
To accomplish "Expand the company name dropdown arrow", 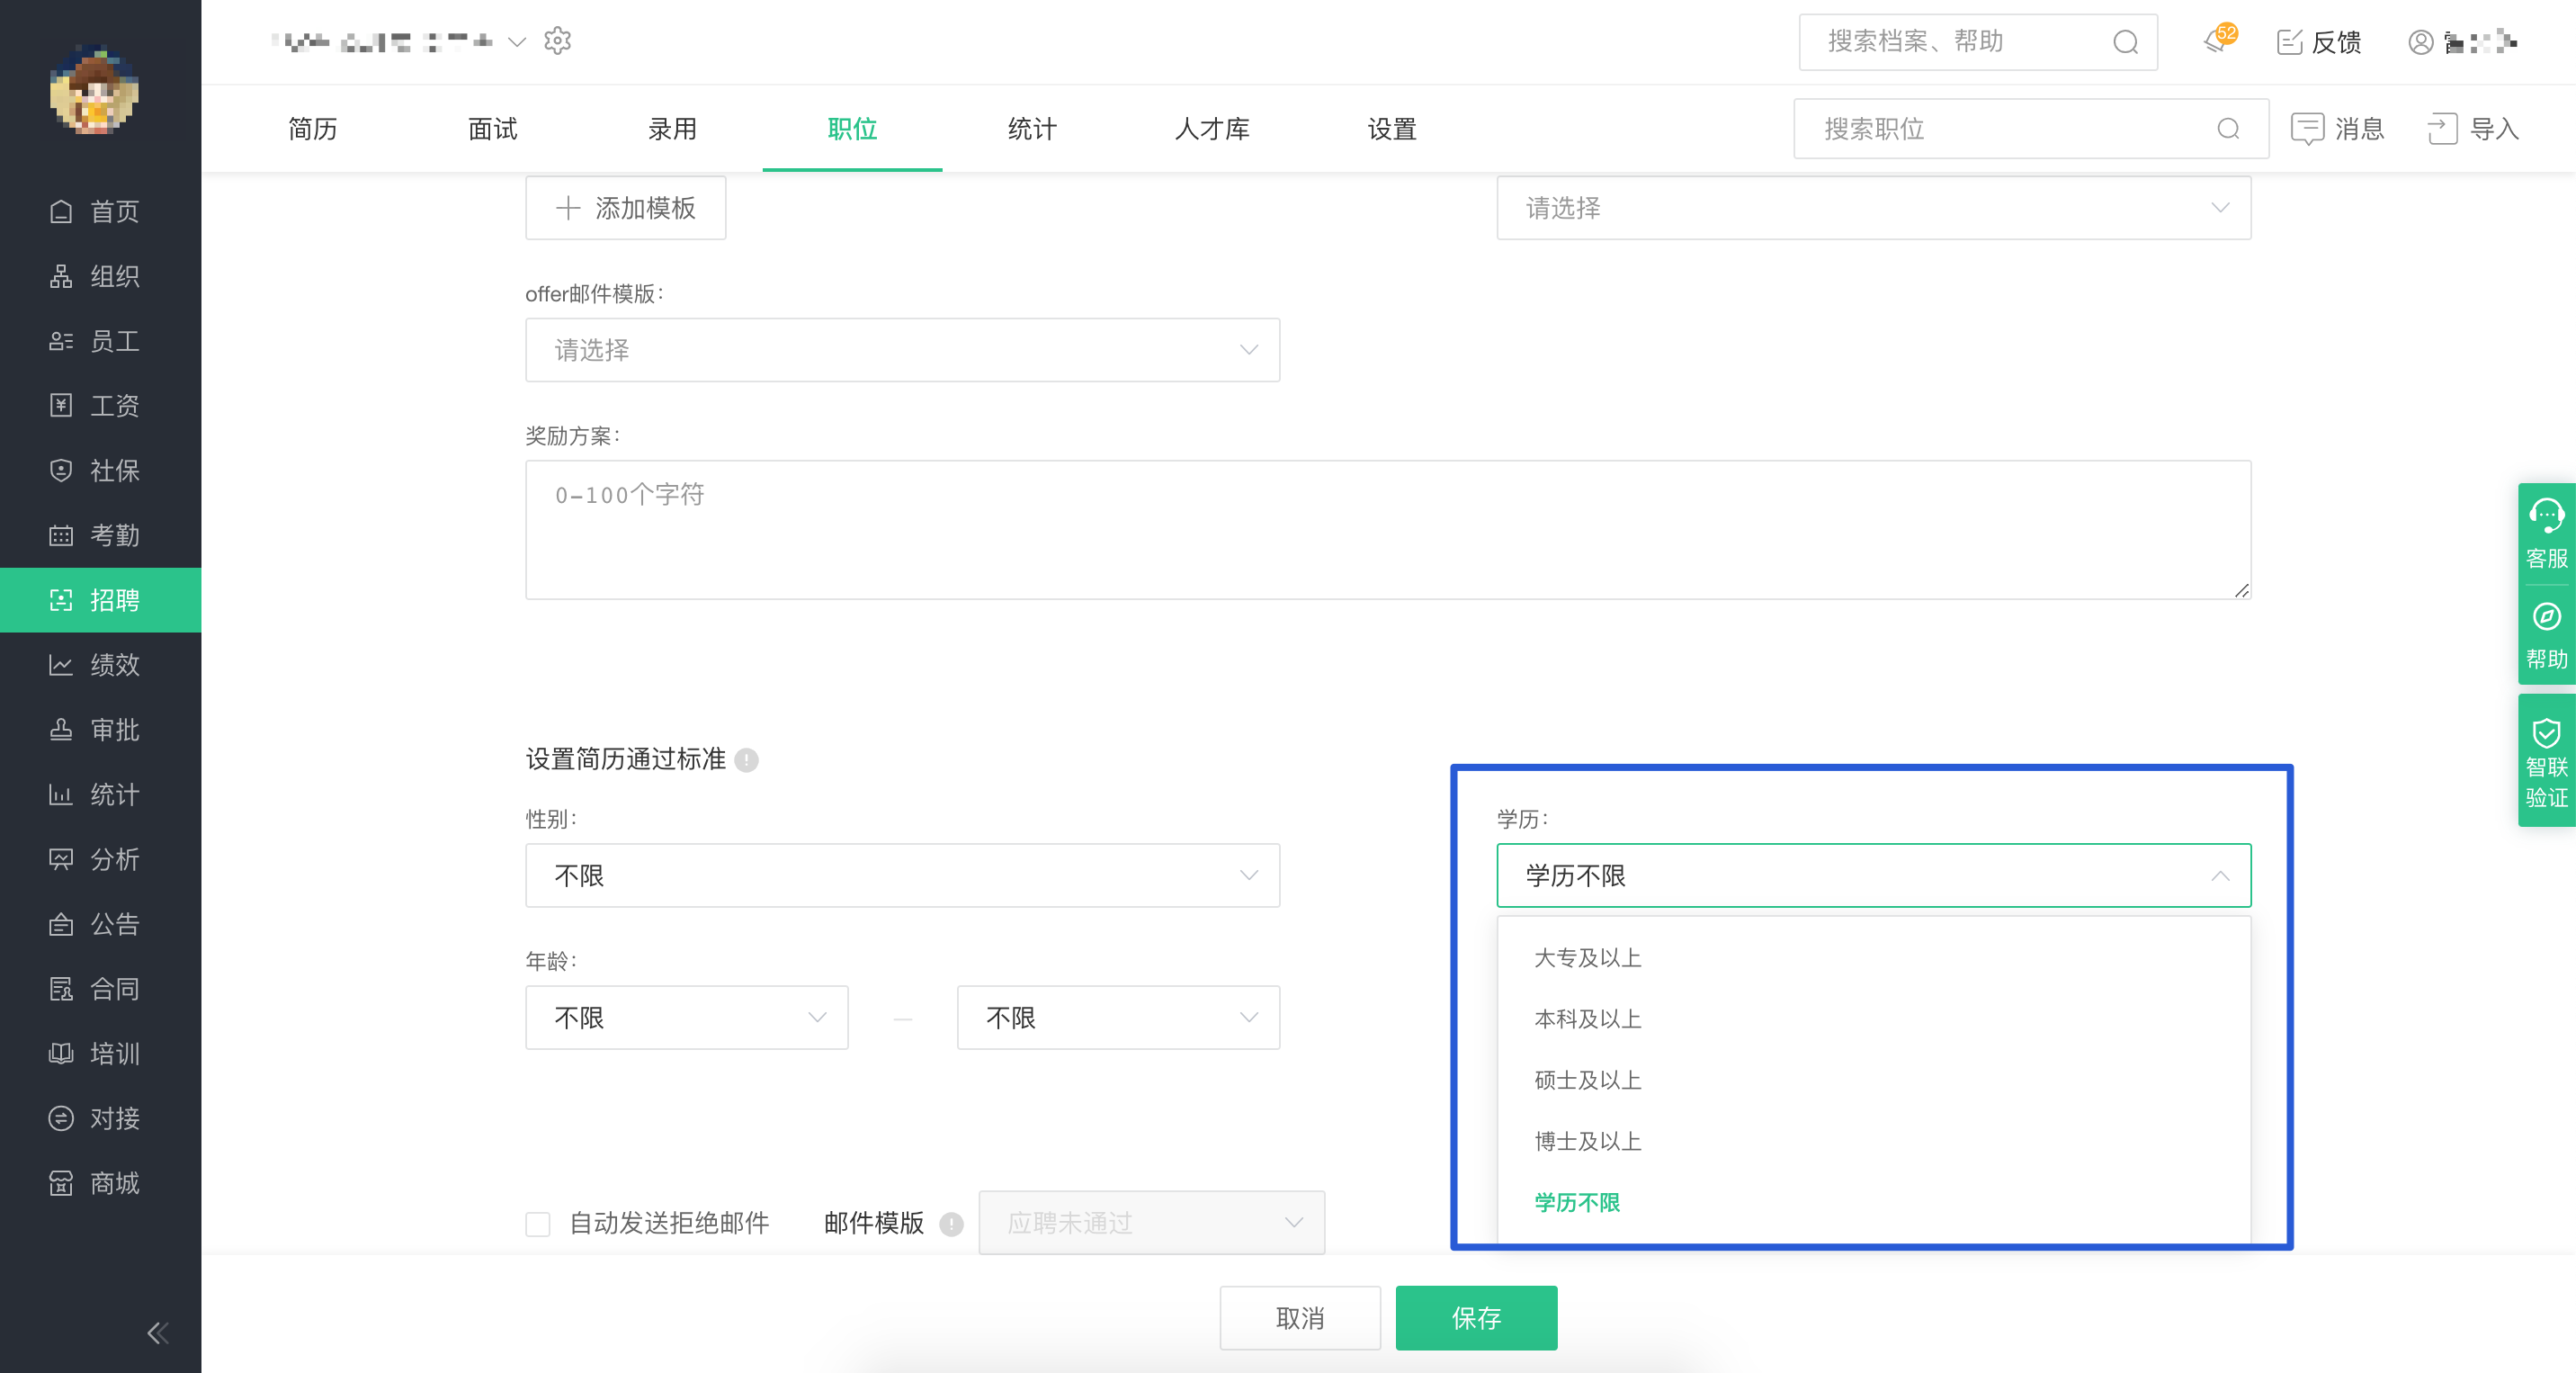I will pos(516,42).
